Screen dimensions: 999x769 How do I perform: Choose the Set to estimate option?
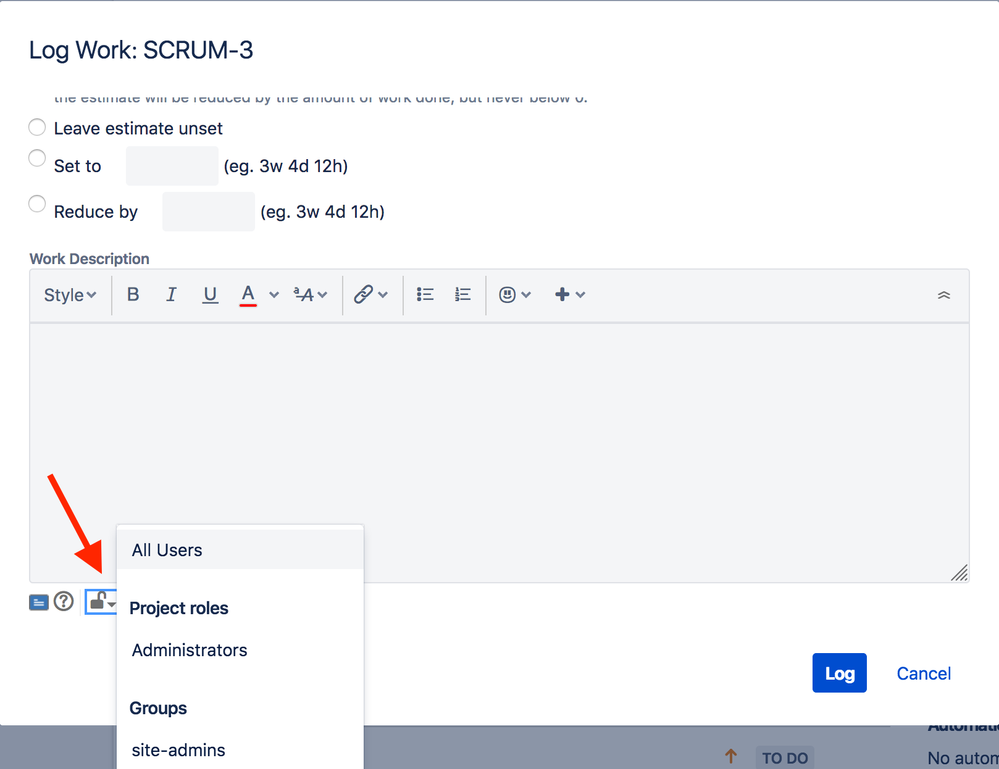click(36, 158)
